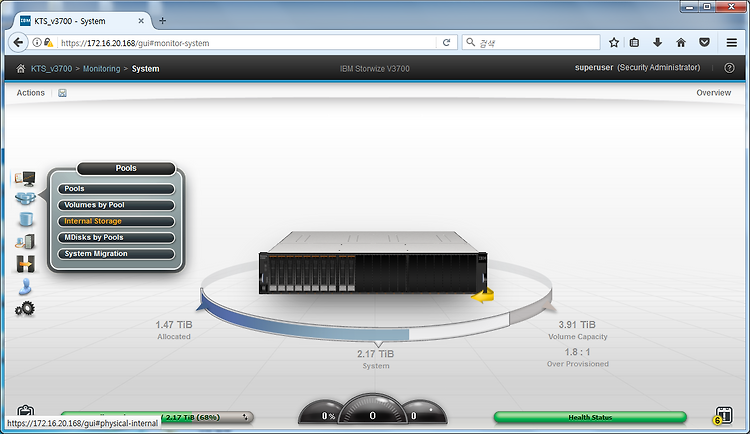Click the yellow rotate arrow on enclosure

[x=483, y=296]
